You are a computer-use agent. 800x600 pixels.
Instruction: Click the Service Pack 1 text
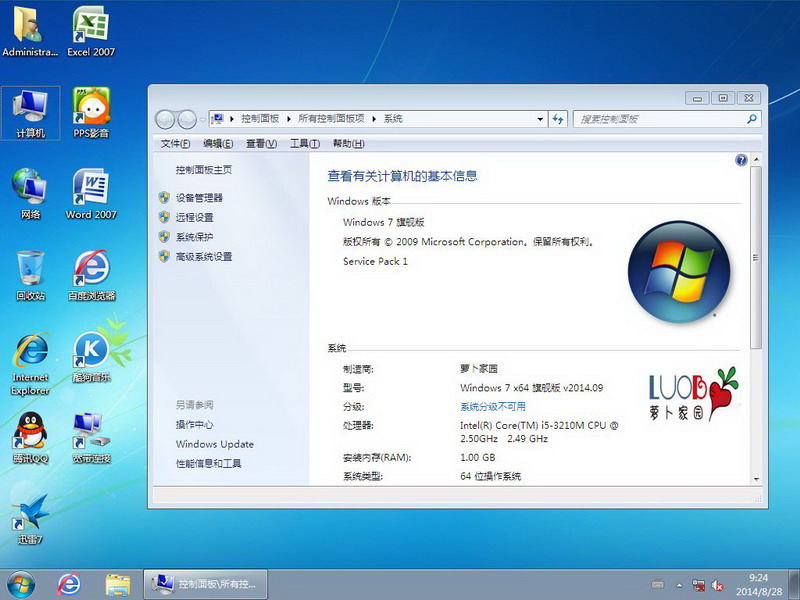tap(375, 261)
